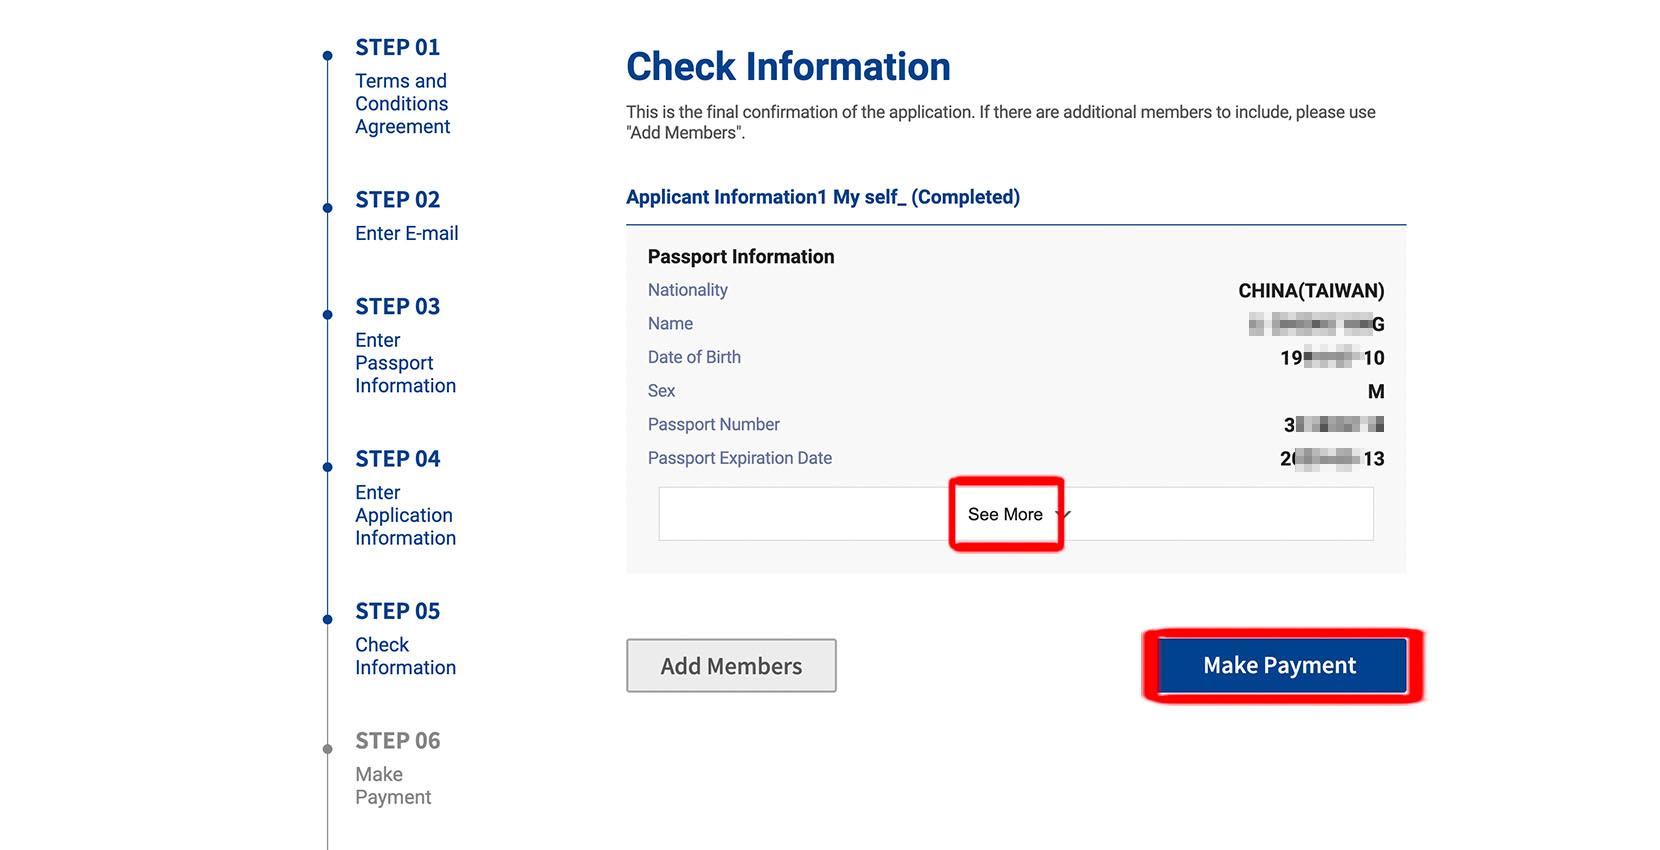Proceed with the blue Make Payment button

pyautogui.click(x=1281, y=666)
